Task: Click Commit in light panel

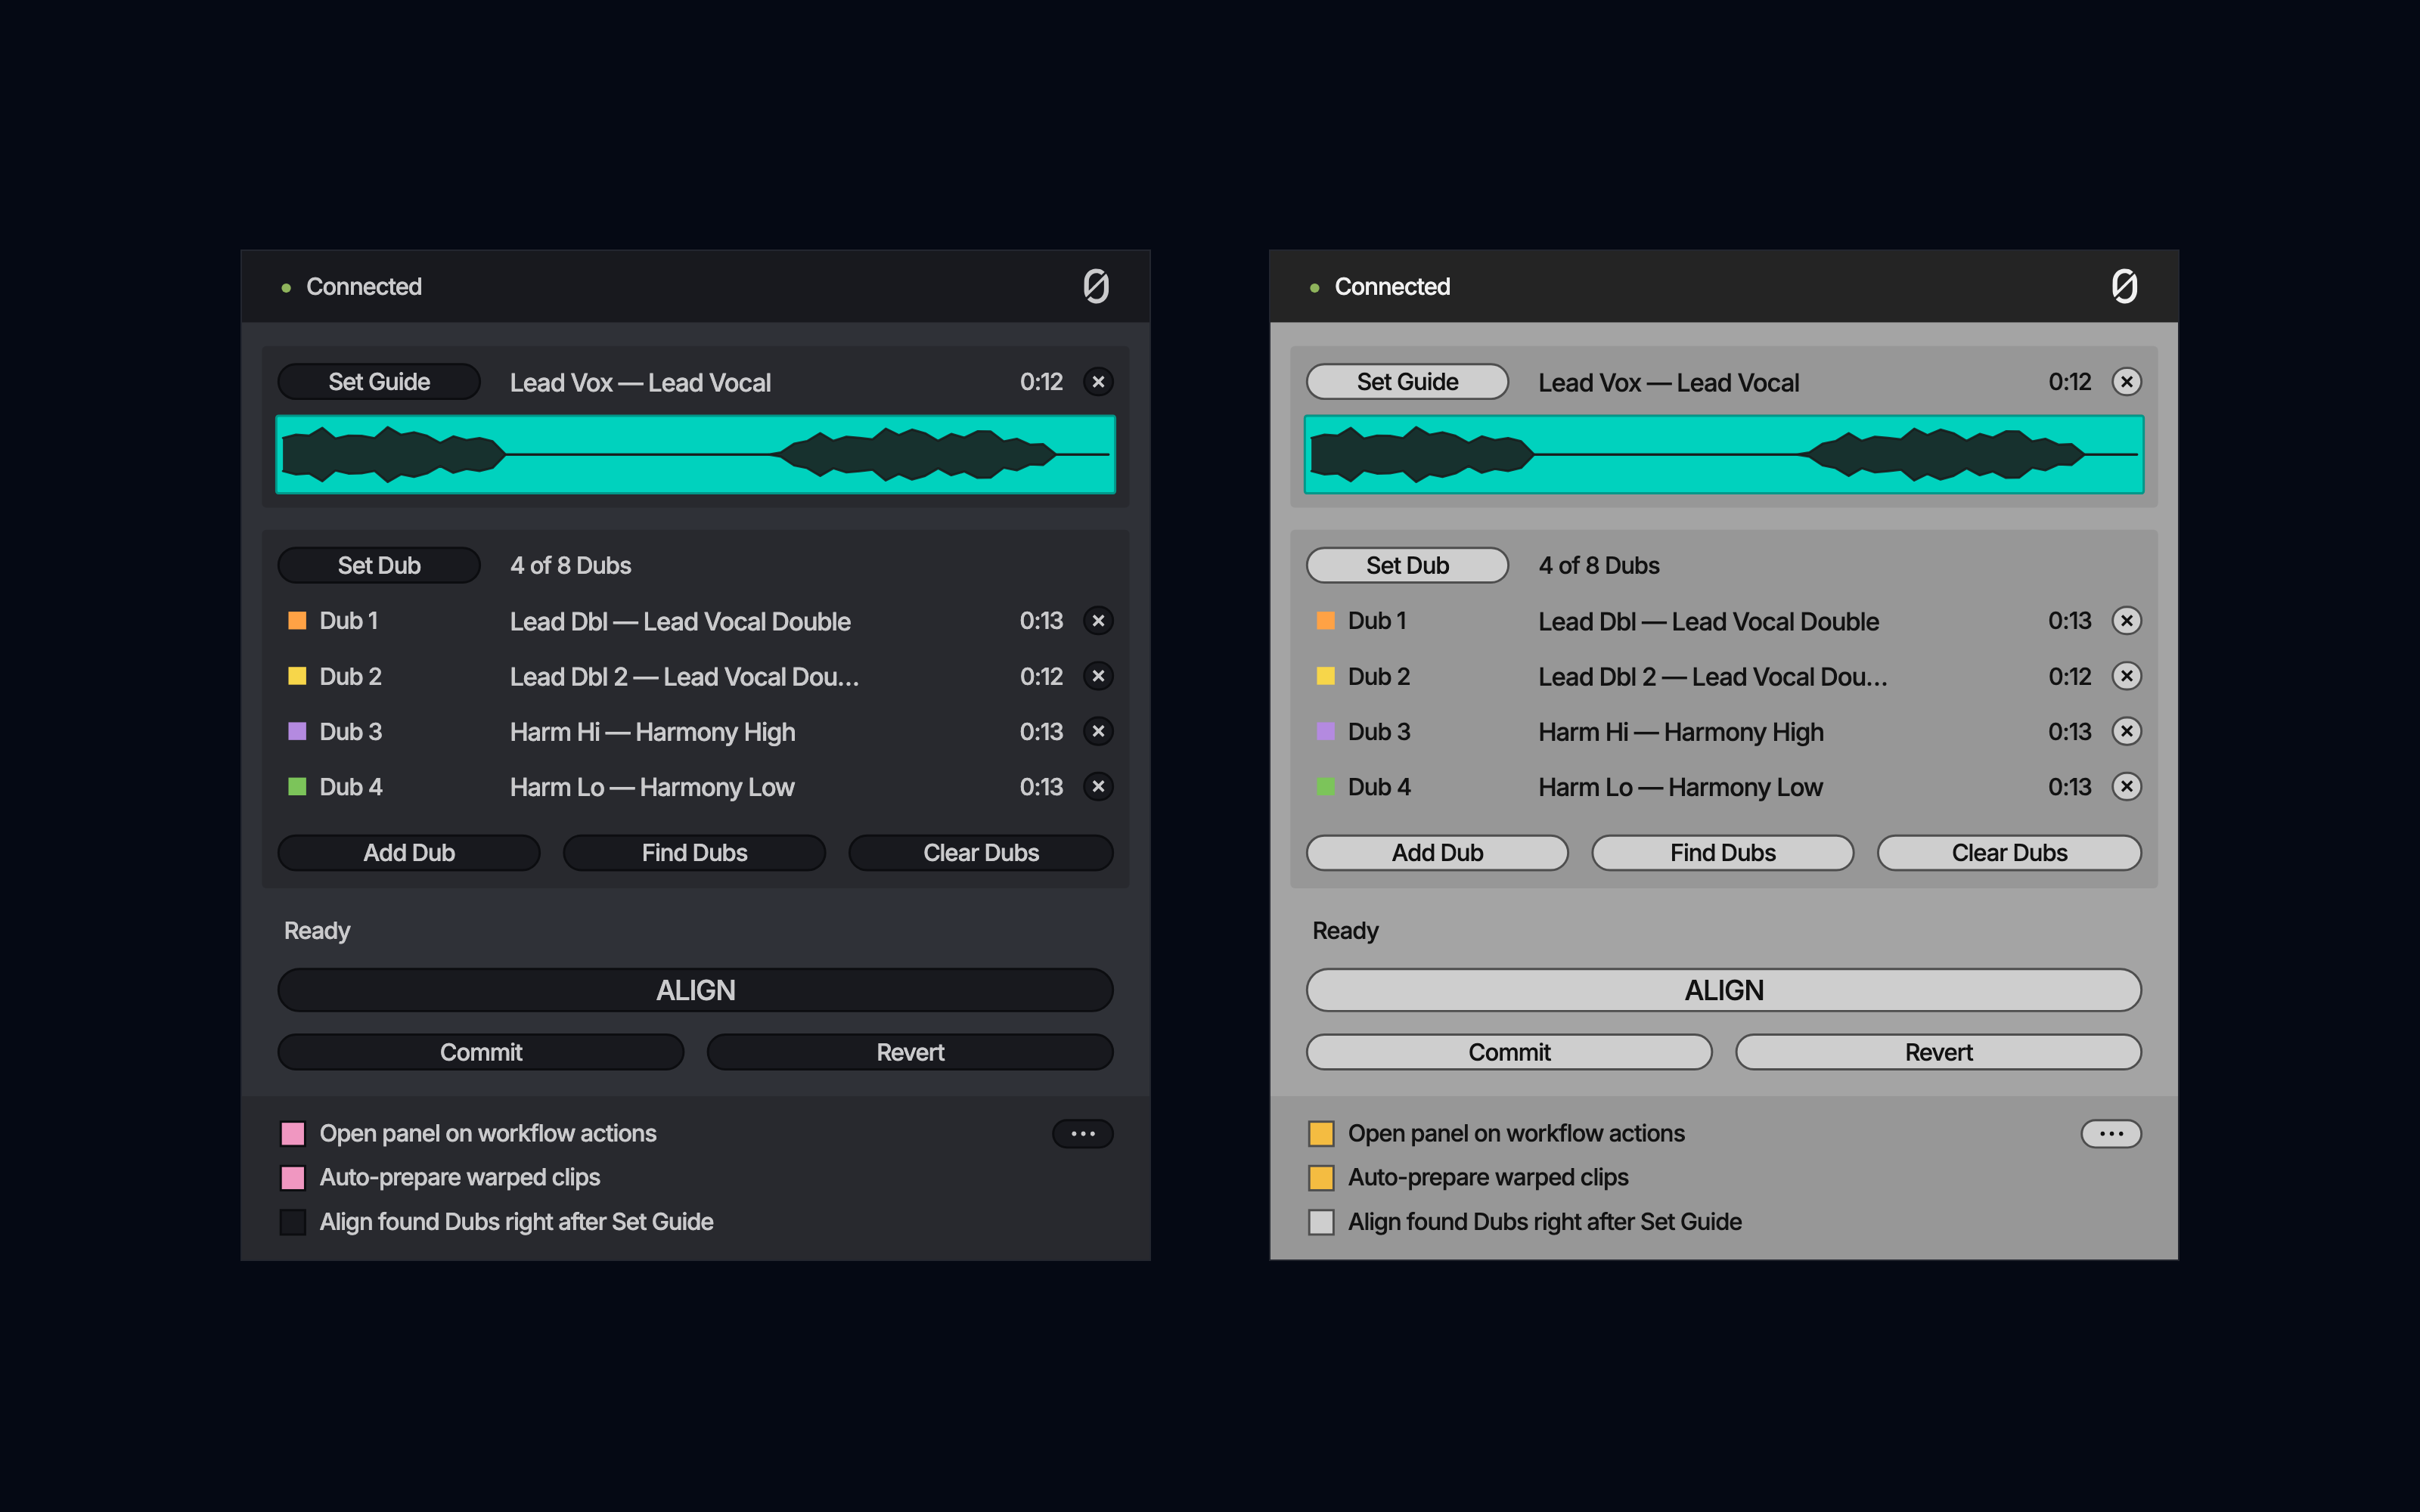Action: [x=1509, y=1053]
